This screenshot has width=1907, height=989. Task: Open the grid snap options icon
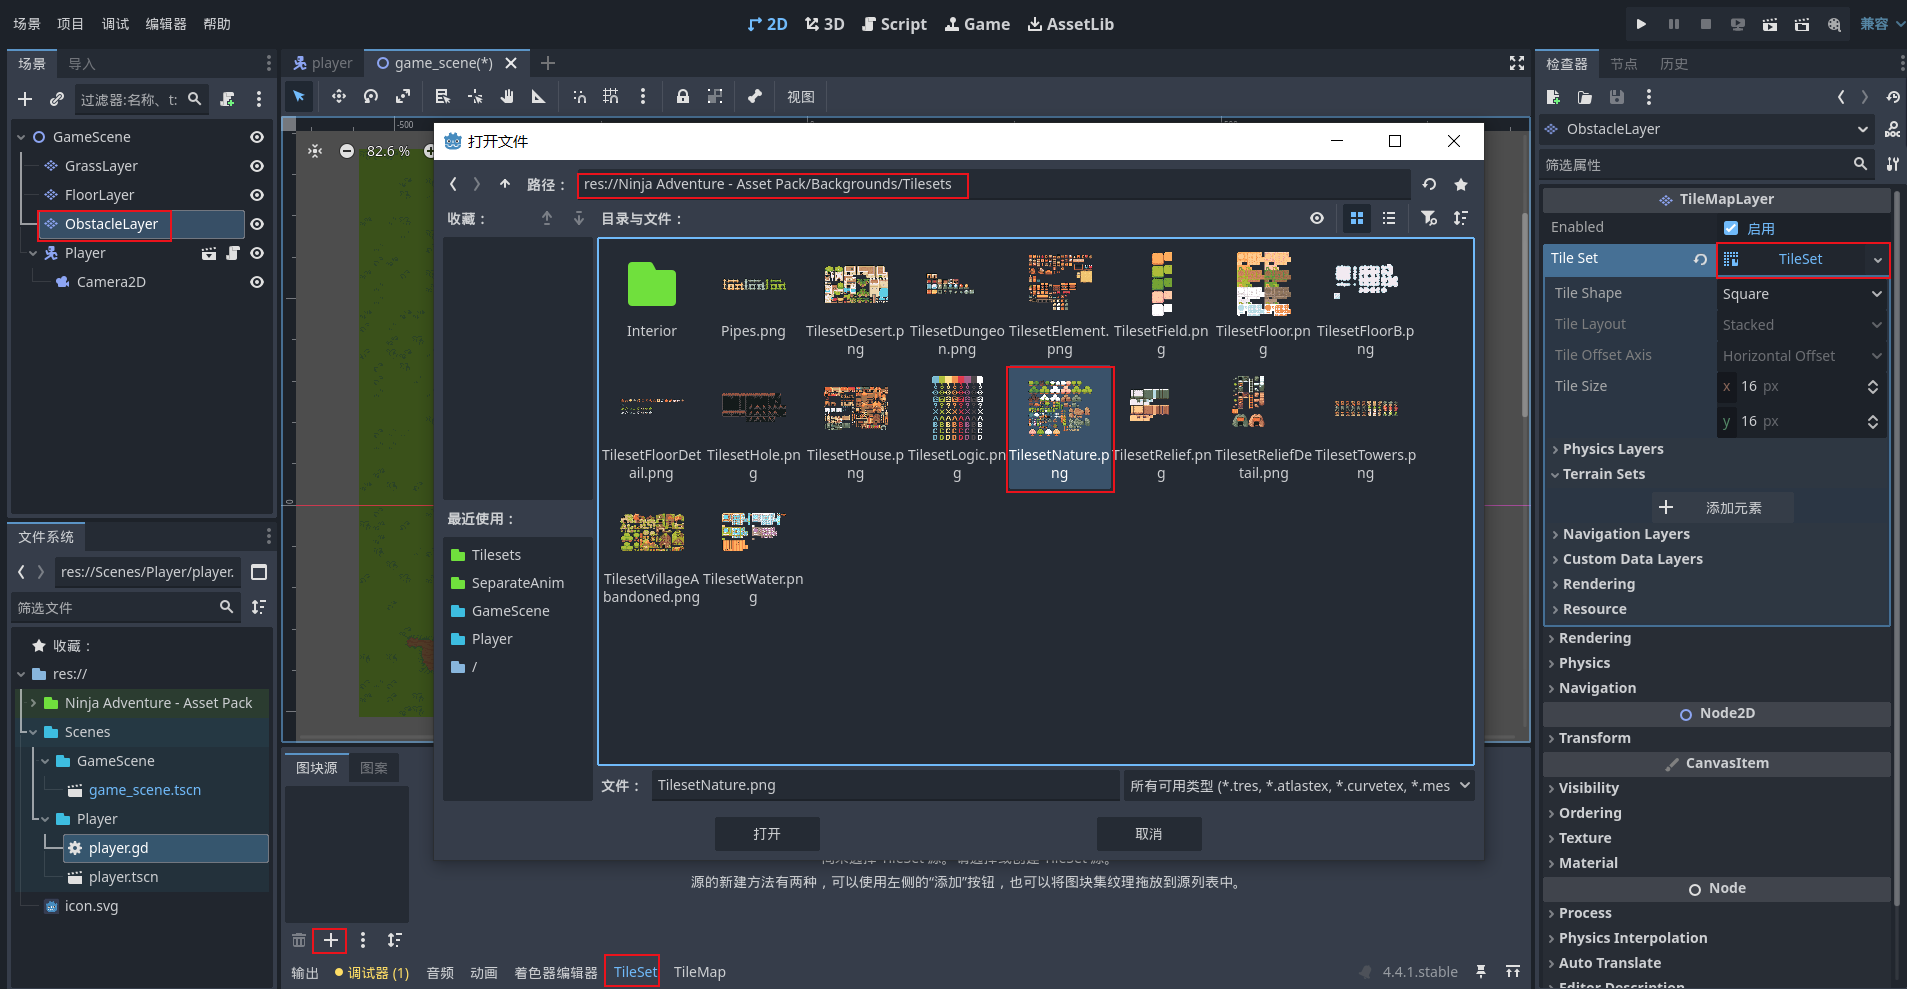(611, 96)
